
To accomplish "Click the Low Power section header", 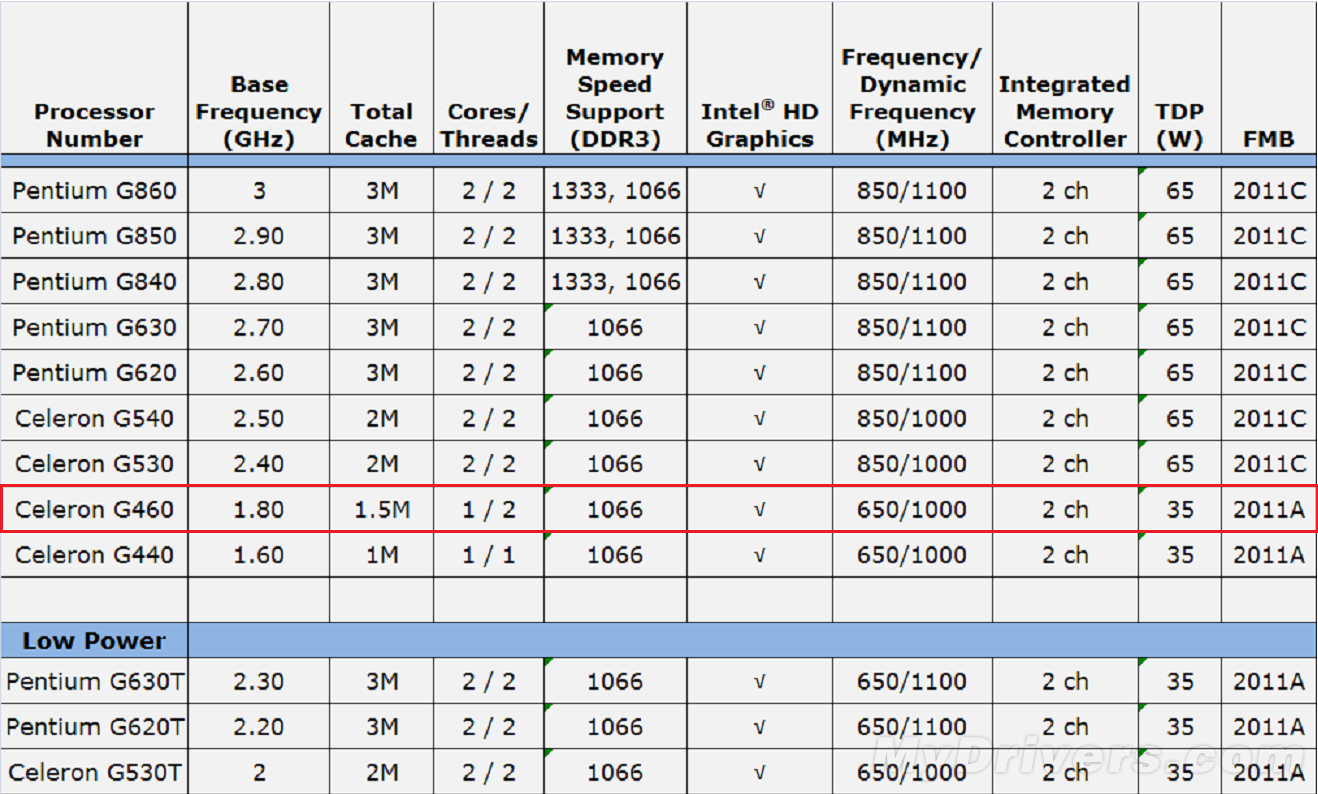I will (94, 641).
